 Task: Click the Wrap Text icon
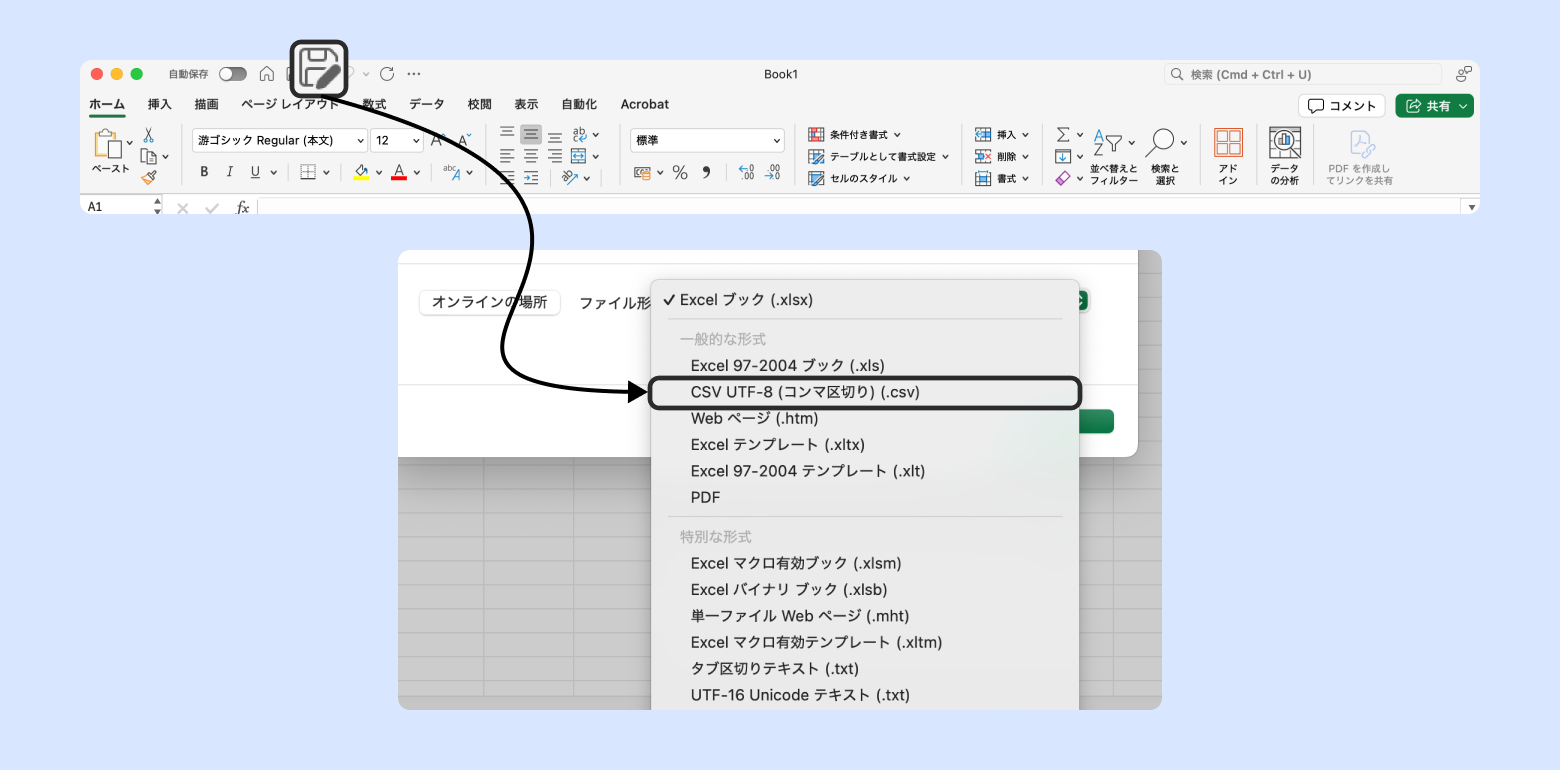tap(579, 135)
